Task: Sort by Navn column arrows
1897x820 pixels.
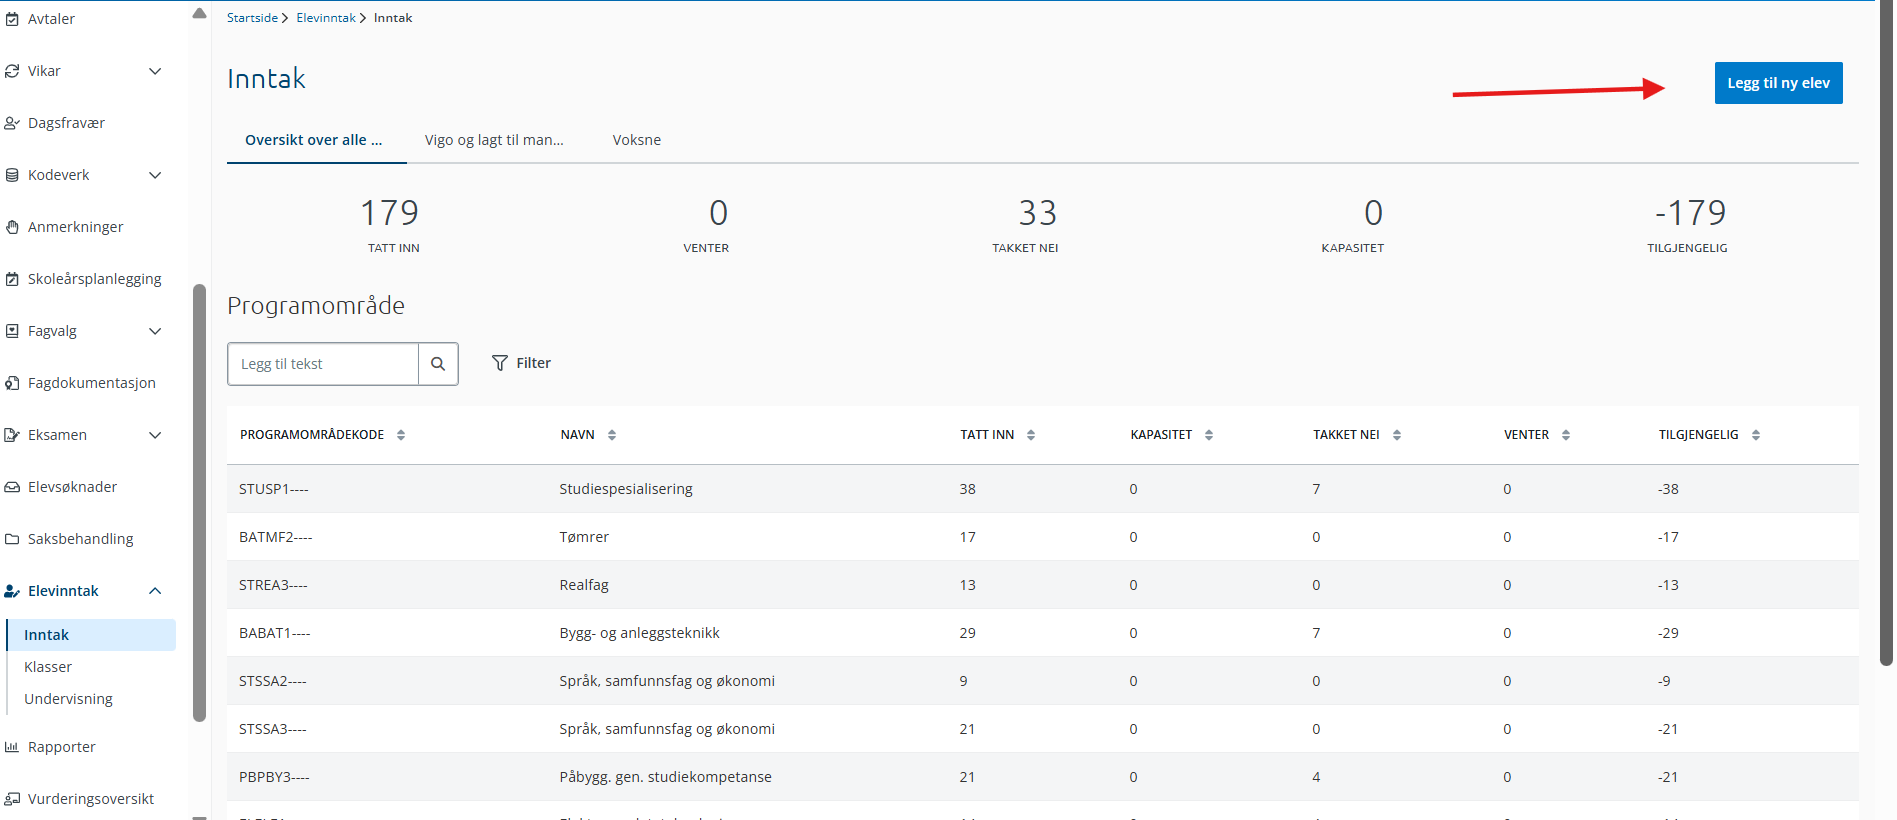Action: pos(612,435)
